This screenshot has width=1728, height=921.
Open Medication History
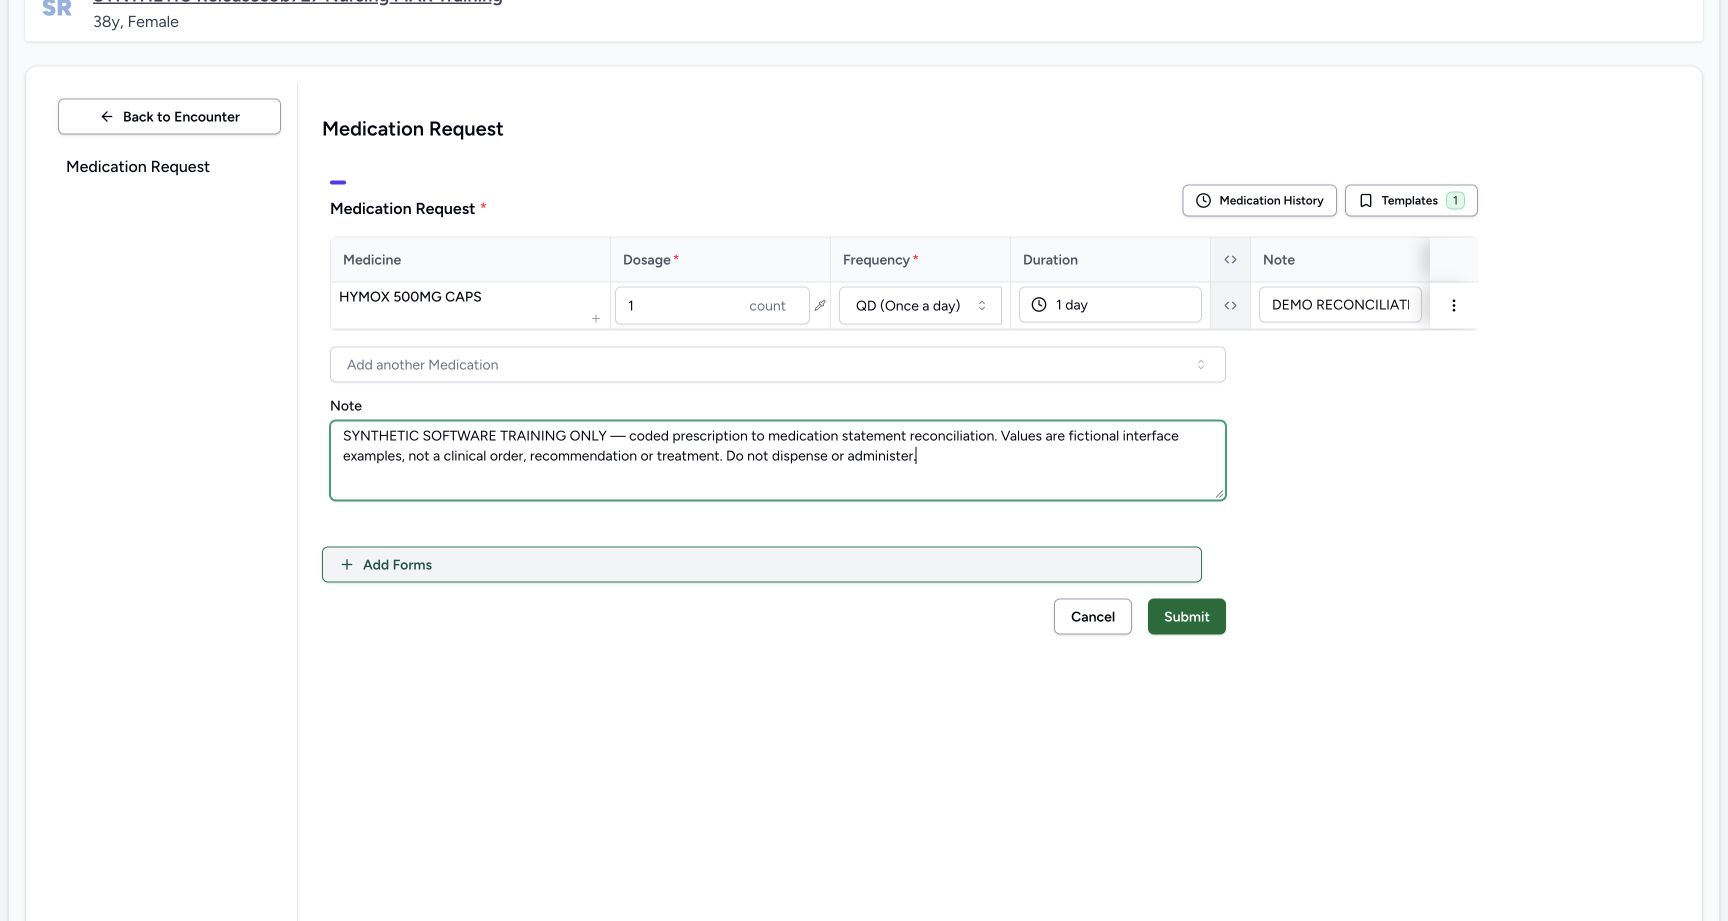(1259, 201)
